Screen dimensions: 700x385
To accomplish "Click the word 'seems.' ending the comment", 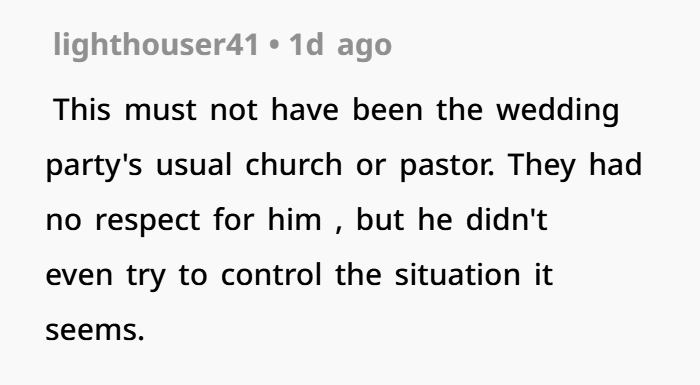I will [x=95, y=331].
